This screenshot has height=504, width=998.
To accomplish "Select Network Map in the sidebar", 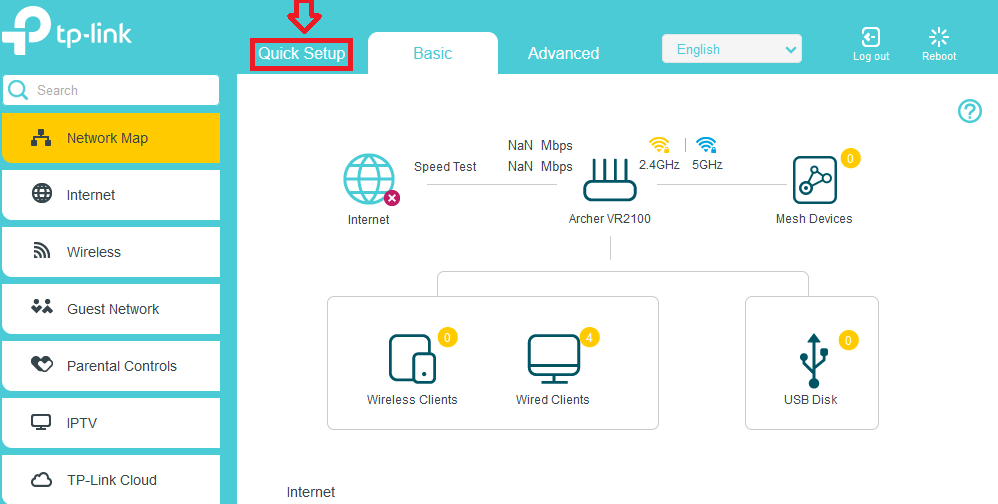I will pos(111,138).
